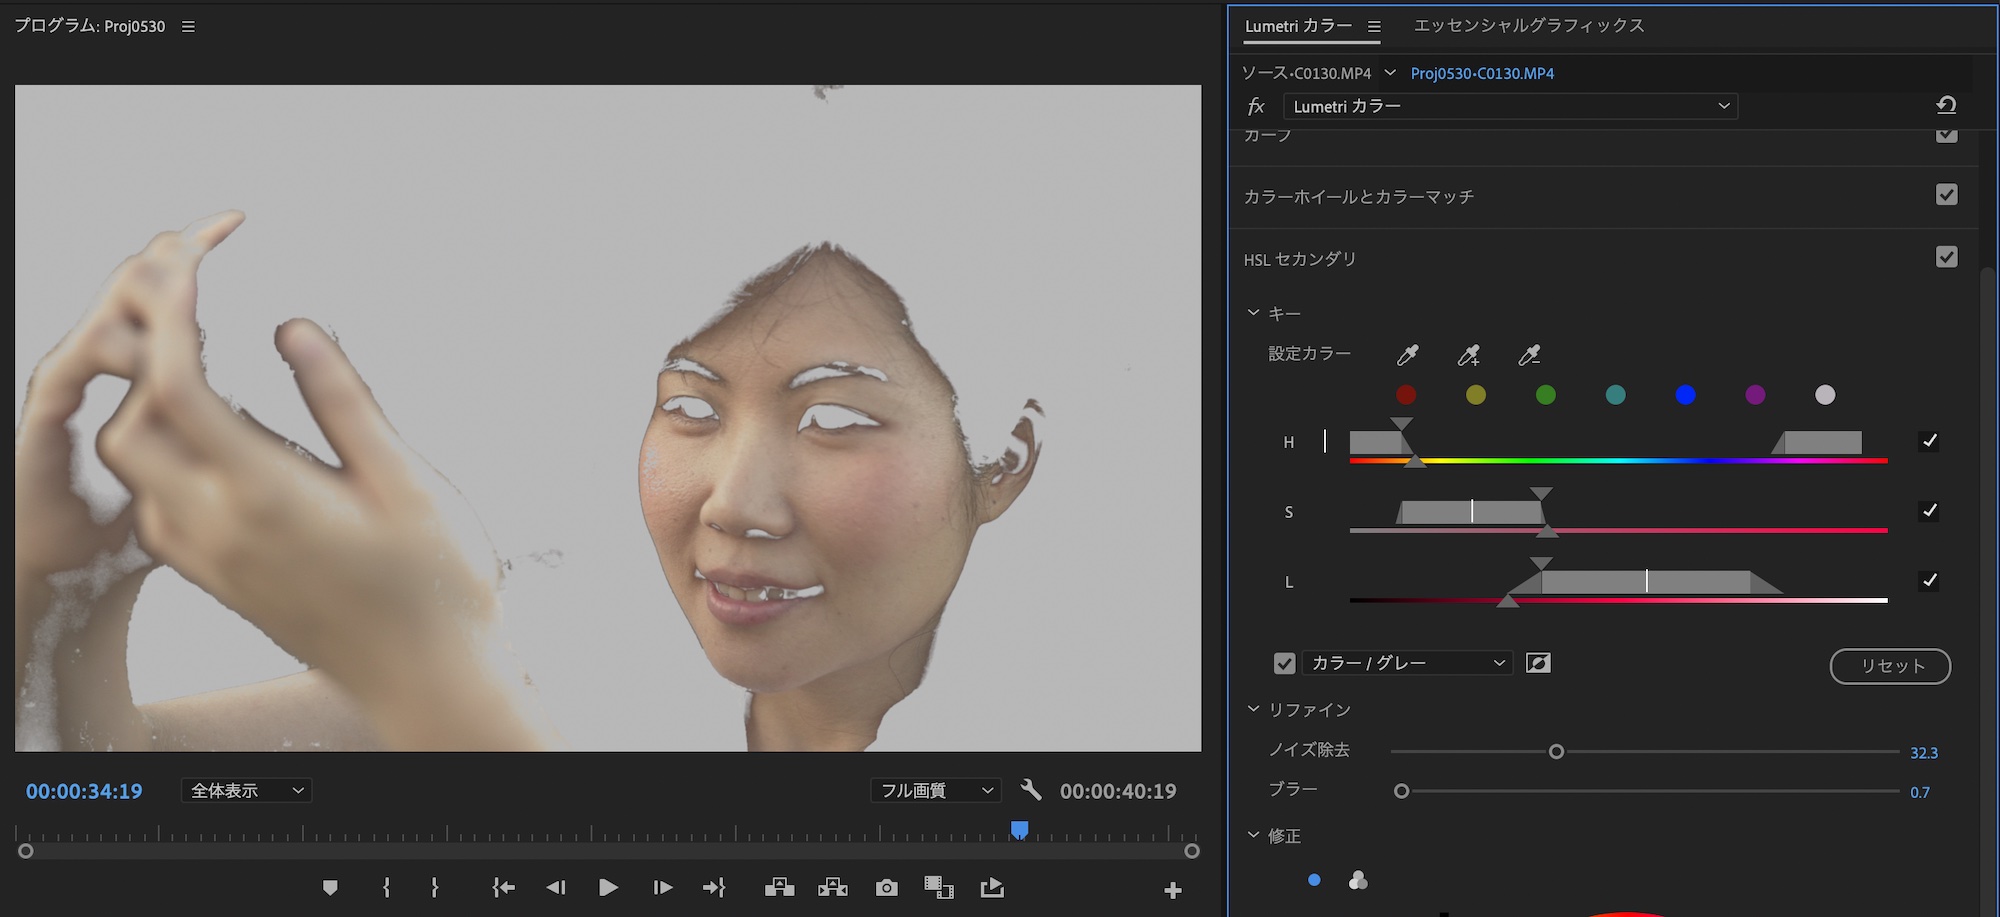2000x917 pixels.
Task: Click the リセット button
Action: (1890, 666)
